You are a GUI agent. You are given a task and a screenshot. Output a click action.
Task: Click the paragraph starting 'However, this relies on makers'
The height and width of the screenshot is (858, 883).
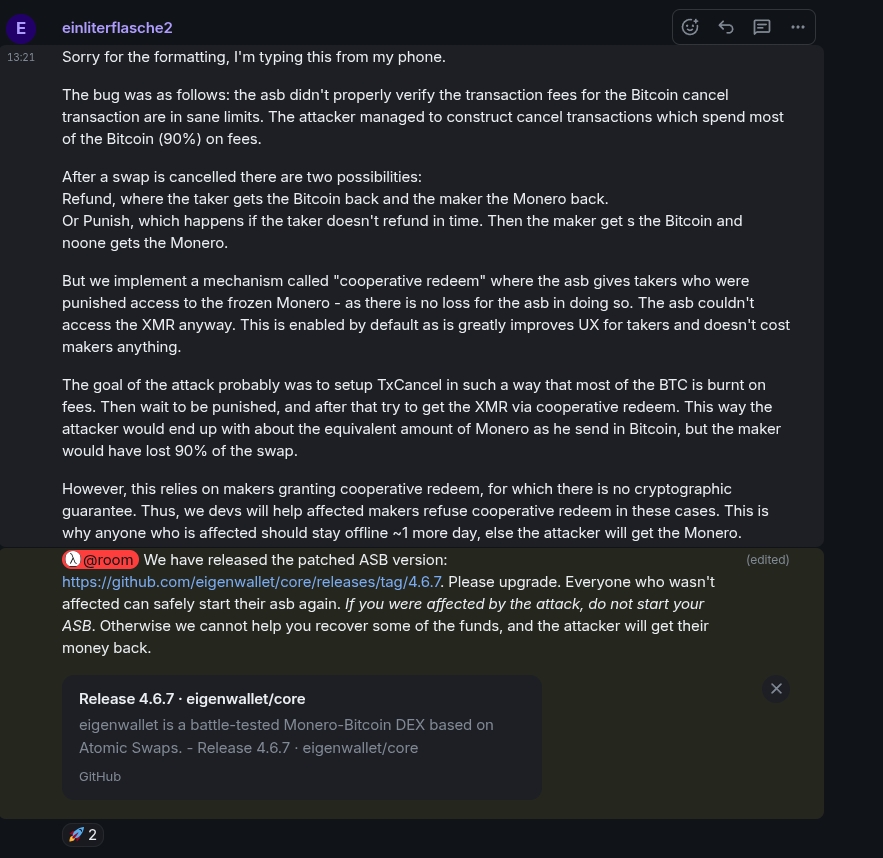pyautogui.click(x=415, y=511)
